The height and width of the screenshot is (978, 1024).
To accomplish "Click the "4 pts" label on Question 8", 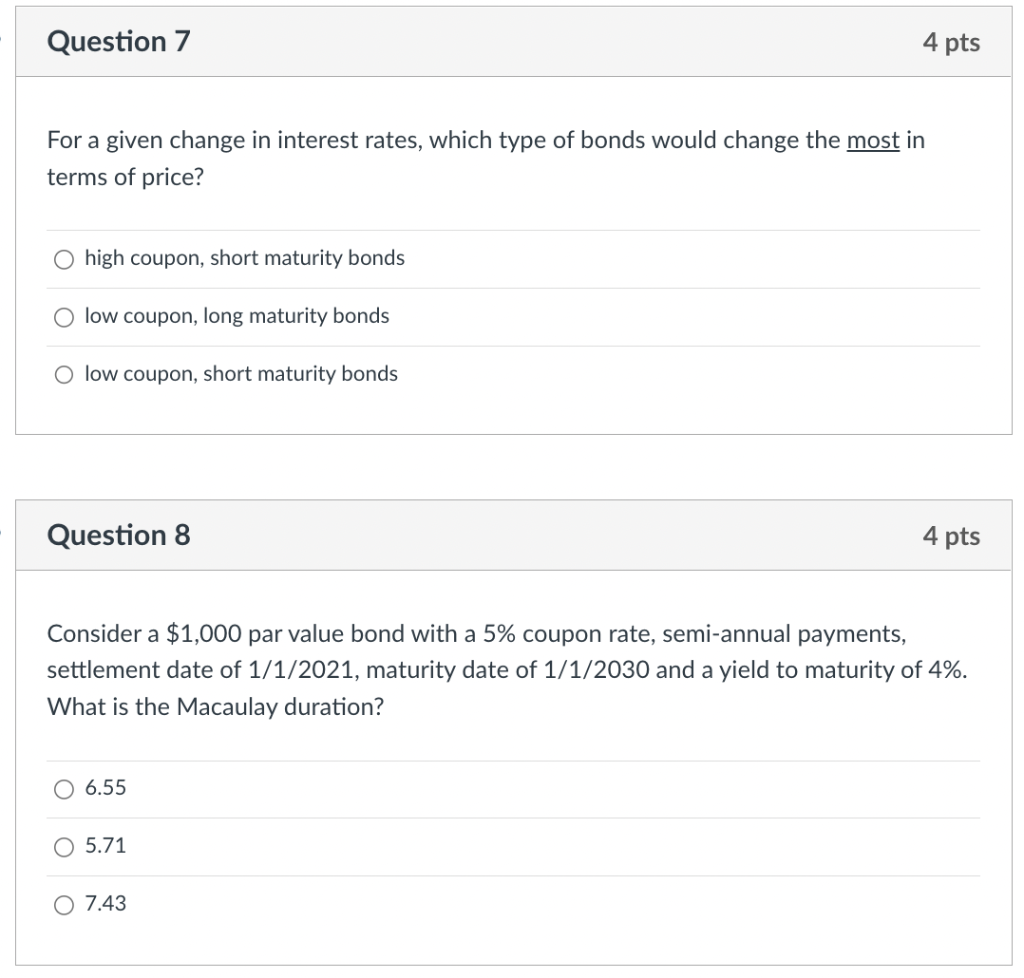I will 951,535.
